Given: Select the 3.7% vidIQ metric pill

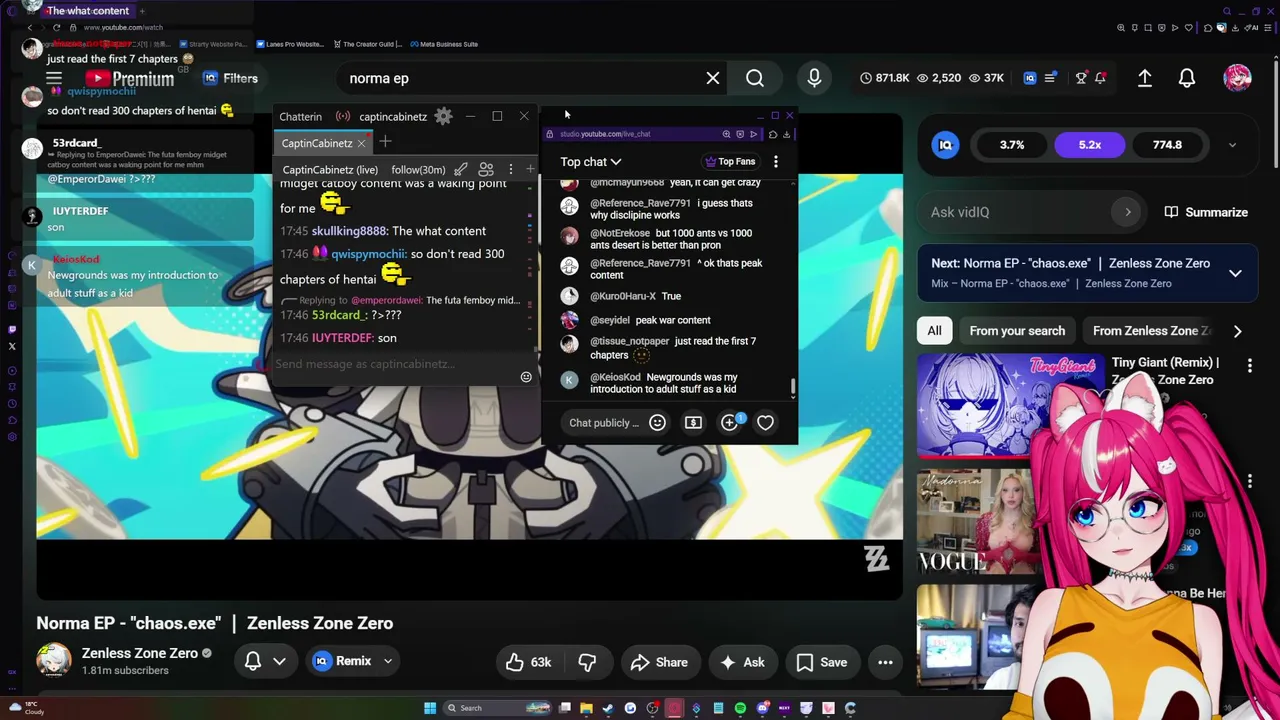Looking at the screenshot, I should click(1012, 145).
